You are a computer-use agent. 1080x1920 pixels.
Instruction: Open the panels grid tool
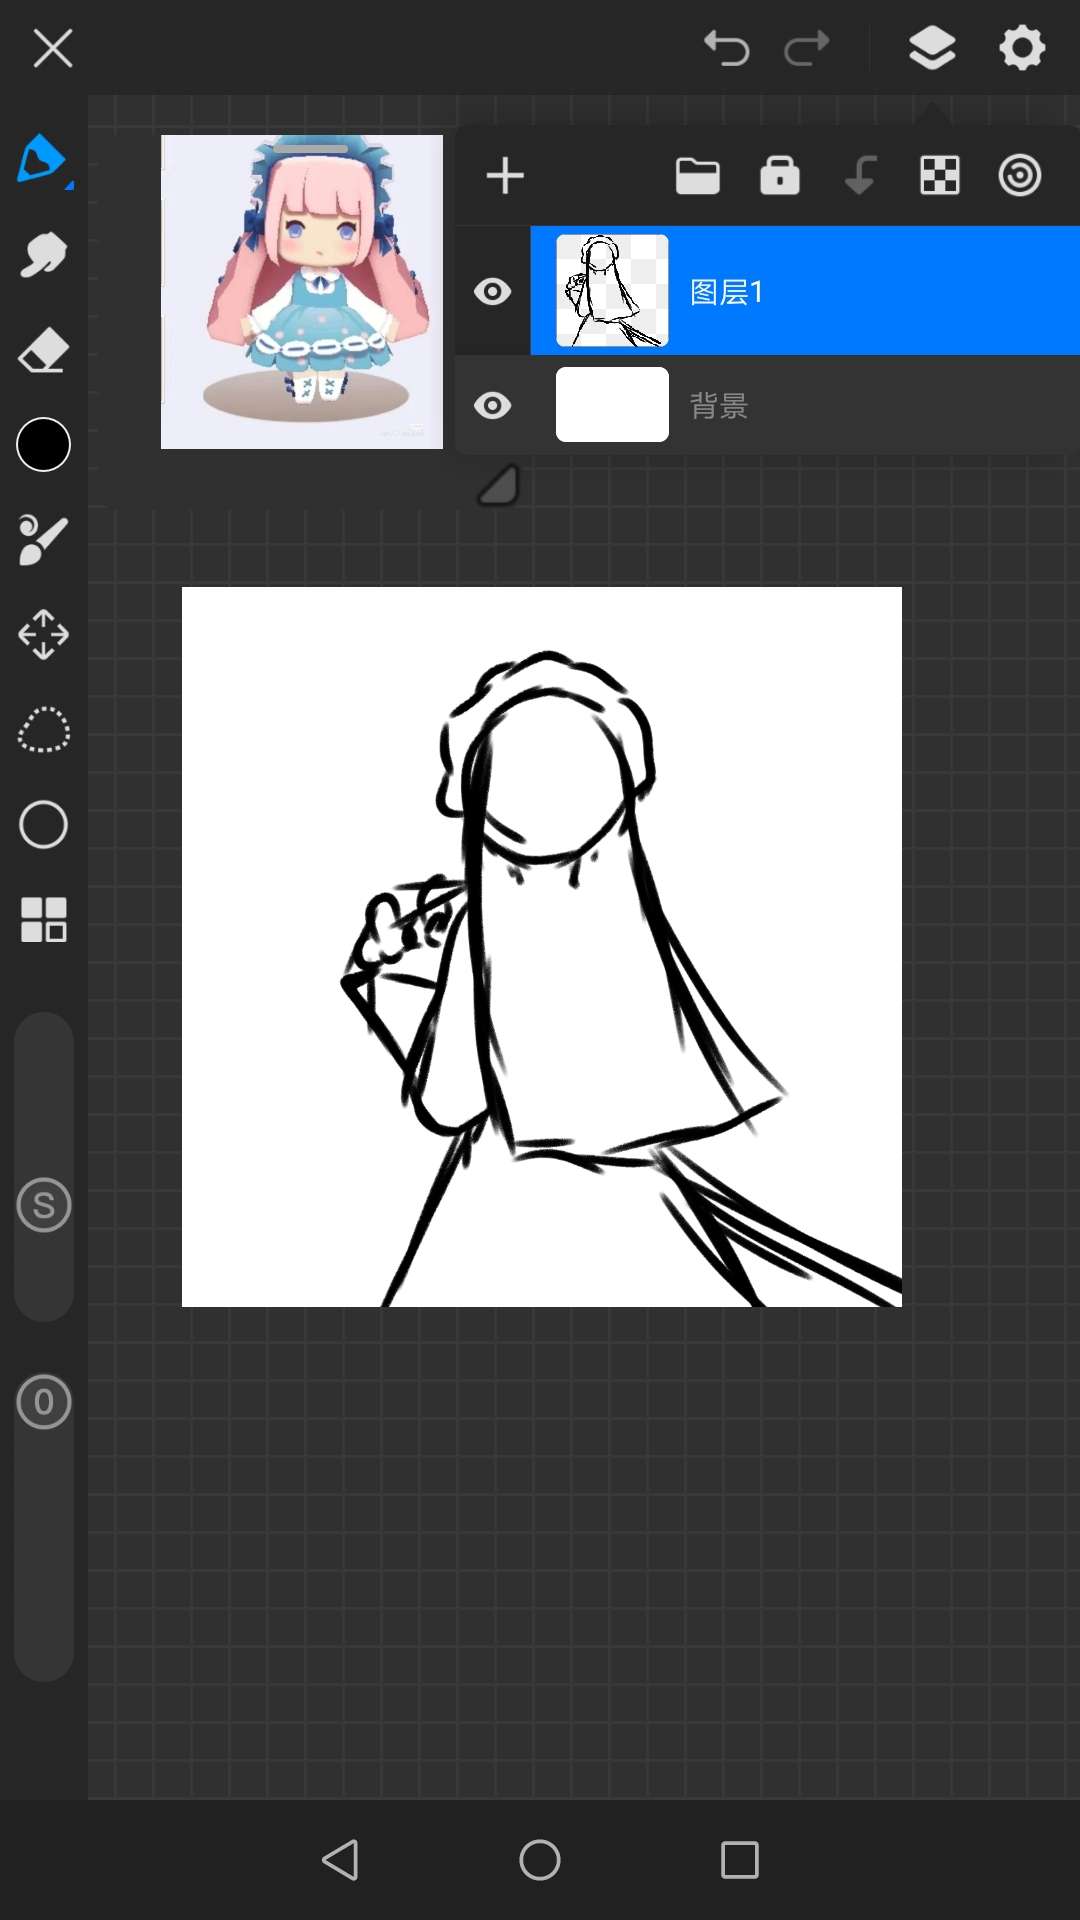43,919
